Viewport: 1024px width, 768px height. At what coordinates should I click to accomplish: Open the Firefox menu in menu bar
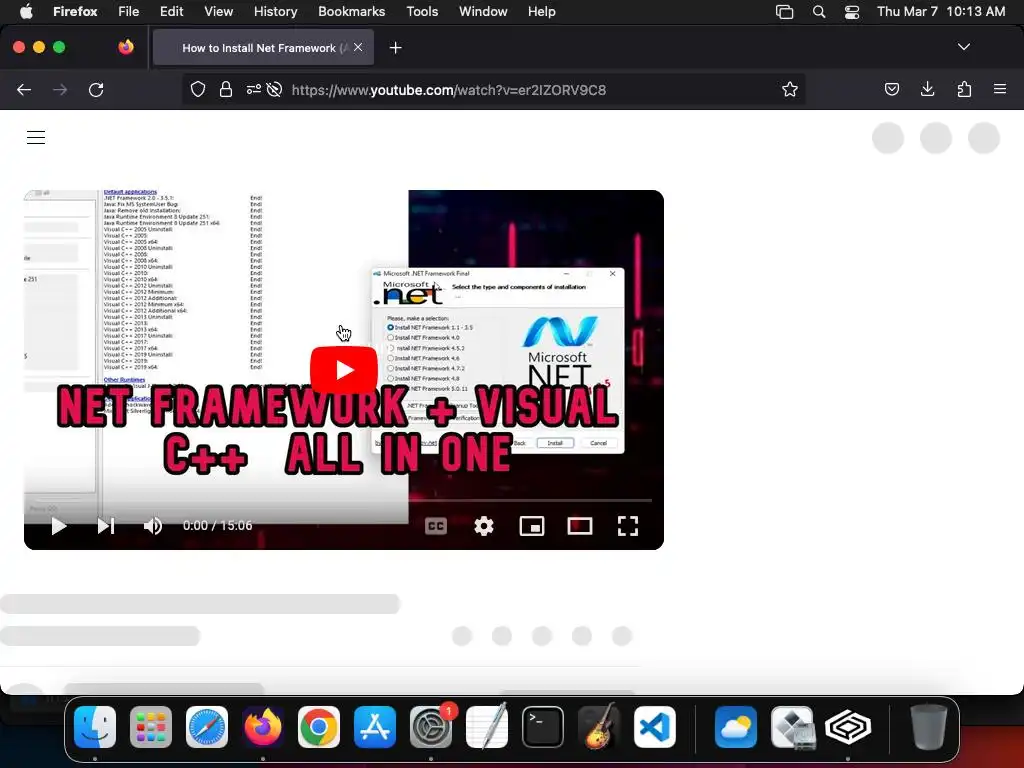(75, 11)
